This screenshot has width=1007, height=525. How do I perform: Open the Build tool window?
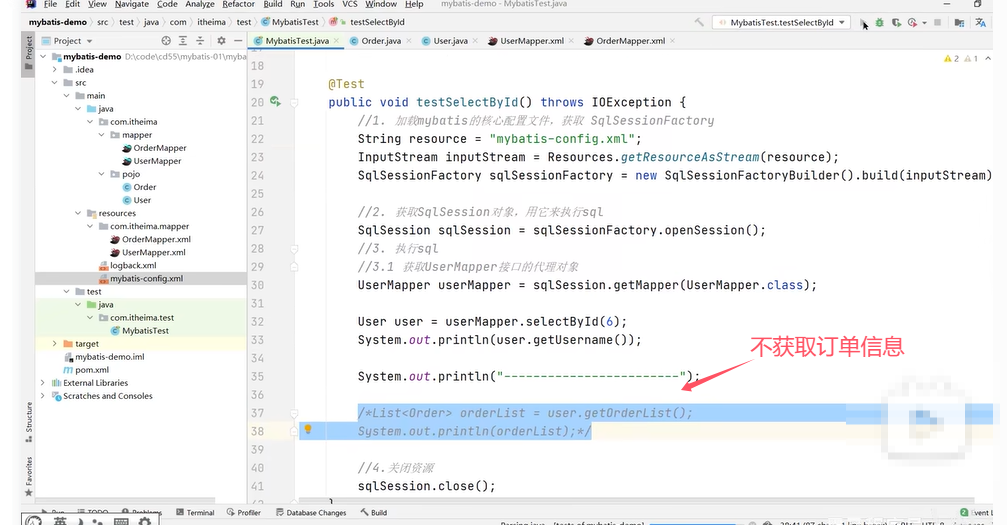[374, 513]
